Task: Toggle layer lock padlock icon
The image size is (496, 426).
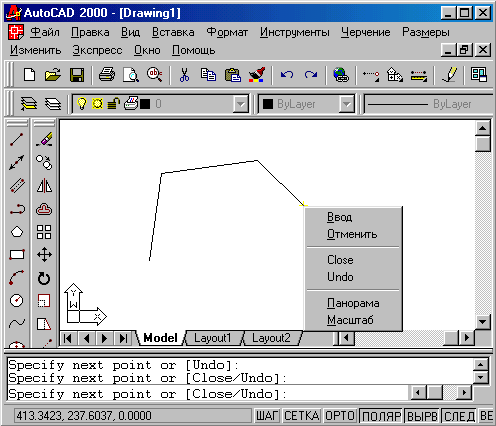Action: pos(113,104)
